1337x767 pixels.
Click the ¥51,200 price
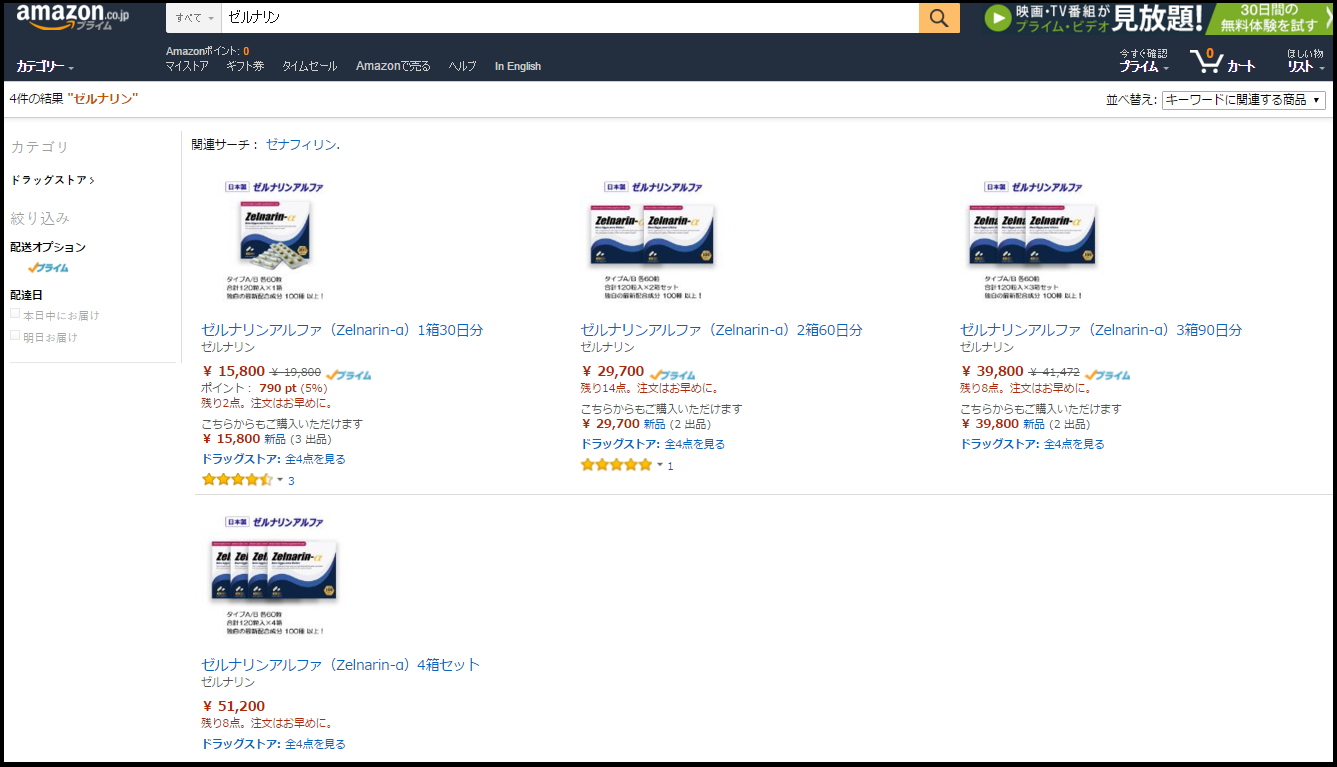point(234,706)
